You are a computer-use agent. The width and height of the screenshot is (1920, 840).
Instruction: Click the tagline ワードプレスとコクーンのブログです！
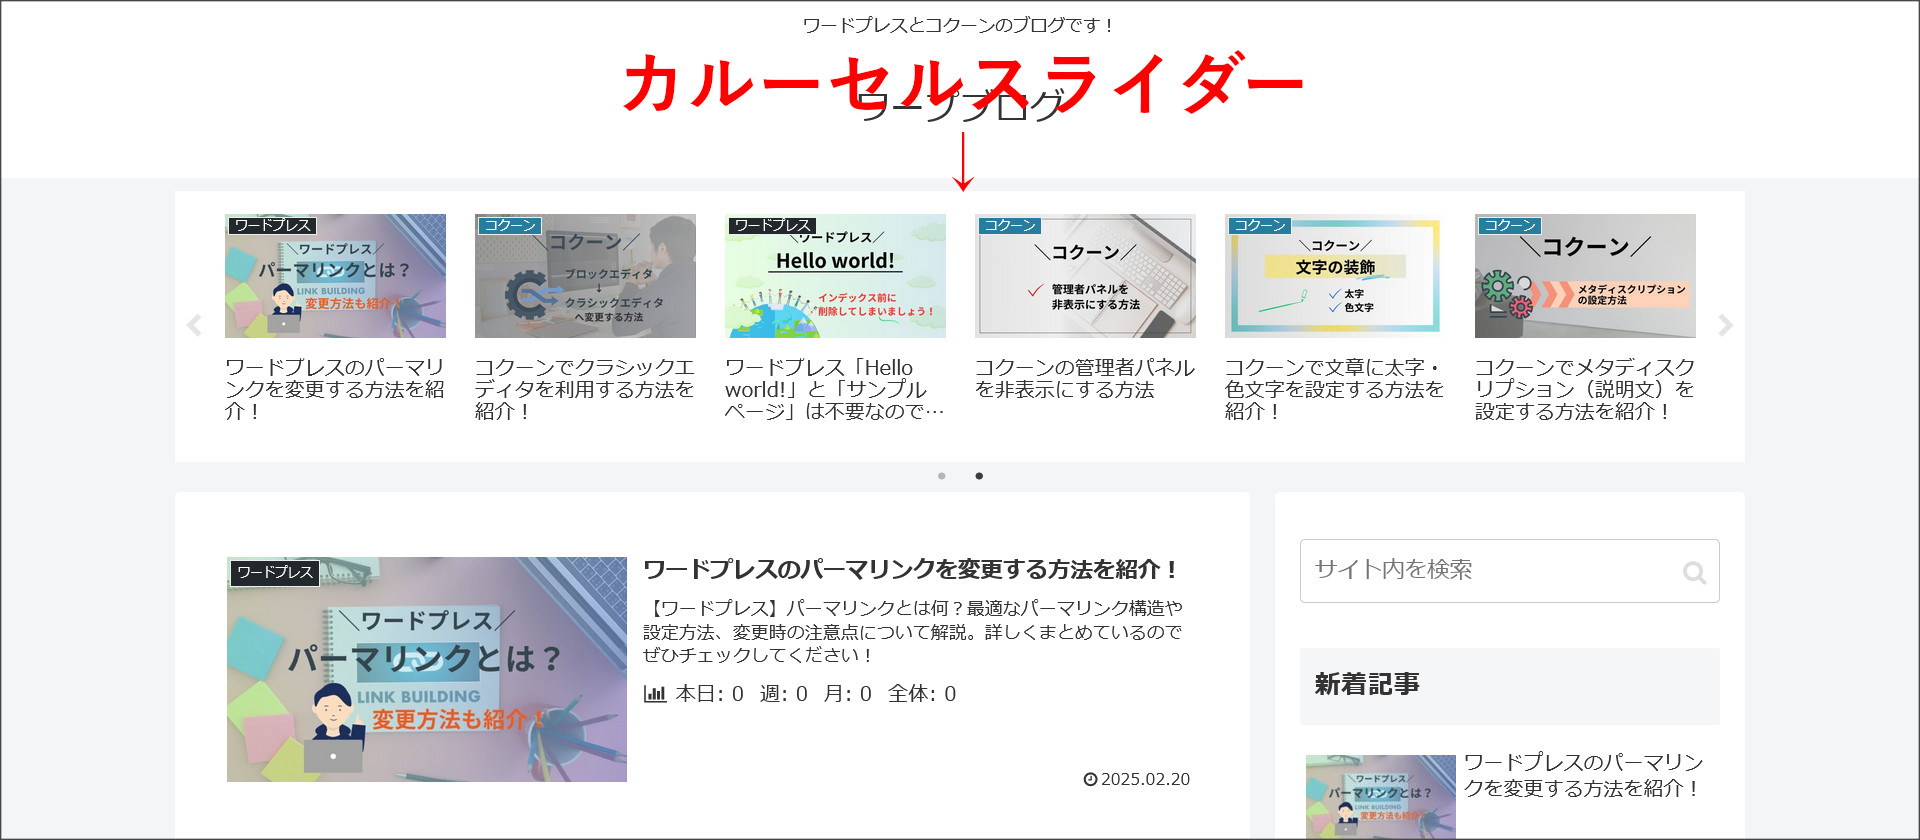pos(960,25)
